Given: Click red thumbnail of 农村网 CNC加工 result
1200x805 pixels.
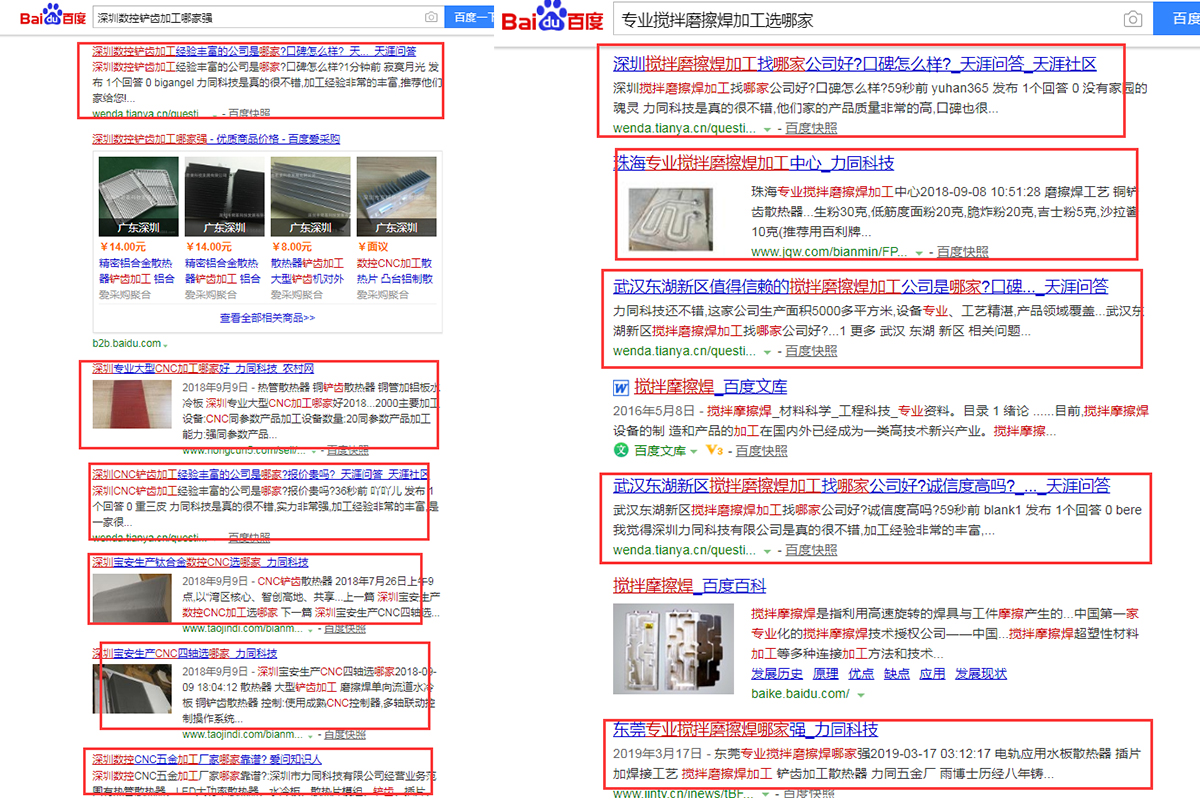Looking at the screenshot, I should 132,402.
